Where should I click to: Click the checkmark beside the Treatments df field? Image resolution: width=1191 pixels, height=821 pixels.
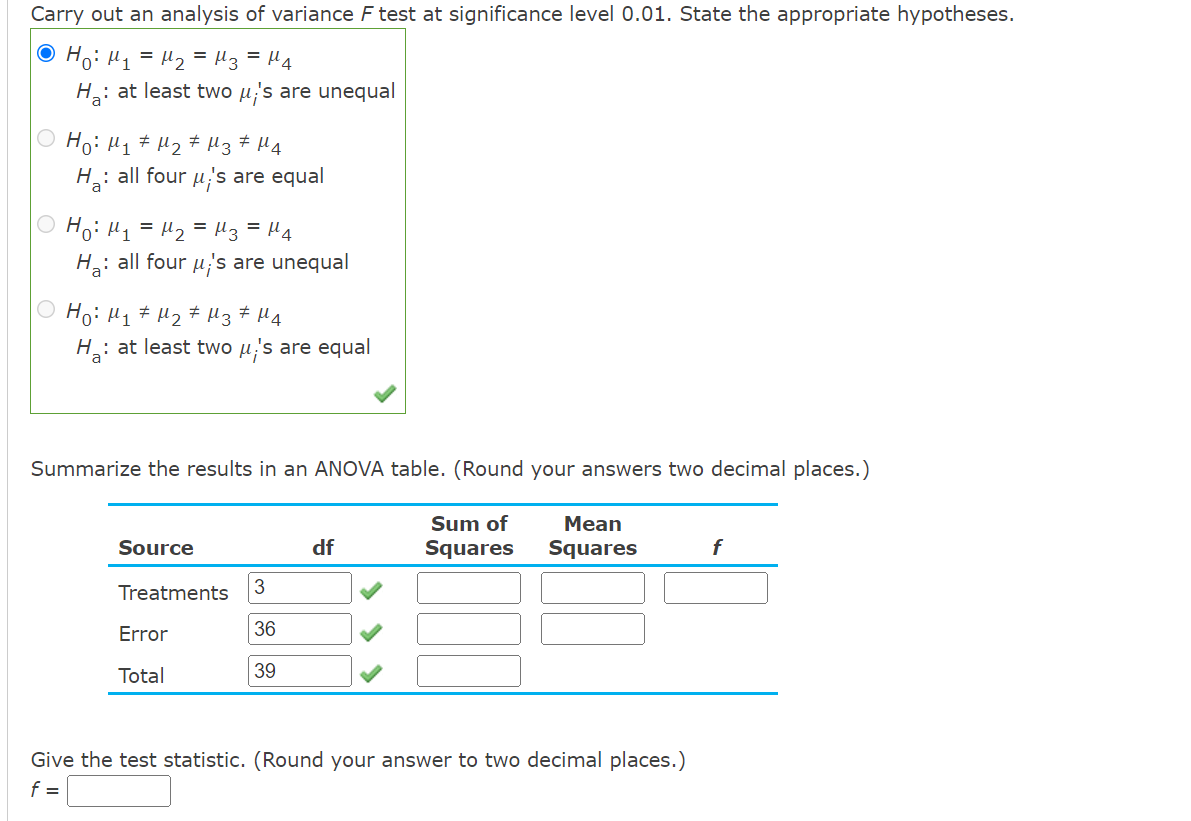(x=371, y=588)
